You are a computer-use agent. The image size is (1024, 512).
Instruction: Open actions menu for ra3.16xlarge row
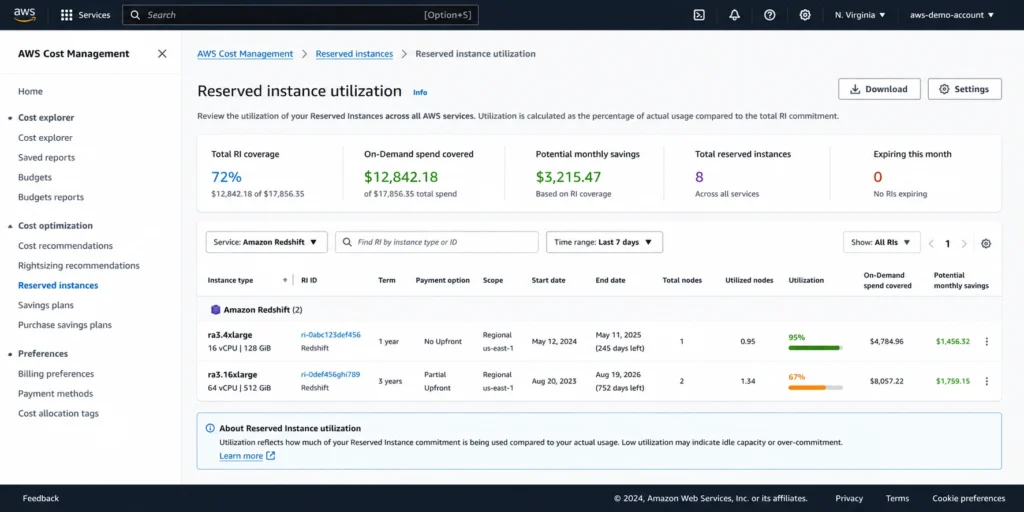(x=986, y=381)
